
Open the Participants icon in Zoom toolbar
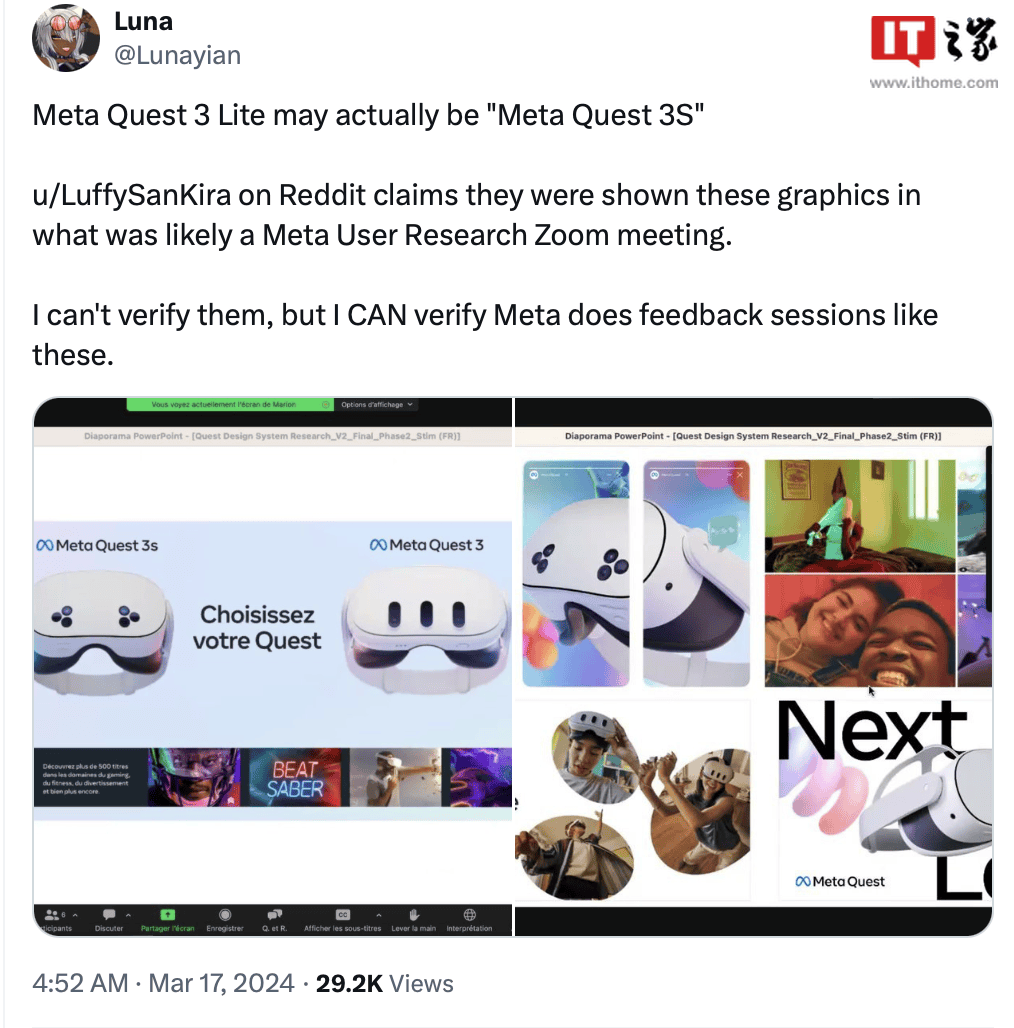pos(52,915)
